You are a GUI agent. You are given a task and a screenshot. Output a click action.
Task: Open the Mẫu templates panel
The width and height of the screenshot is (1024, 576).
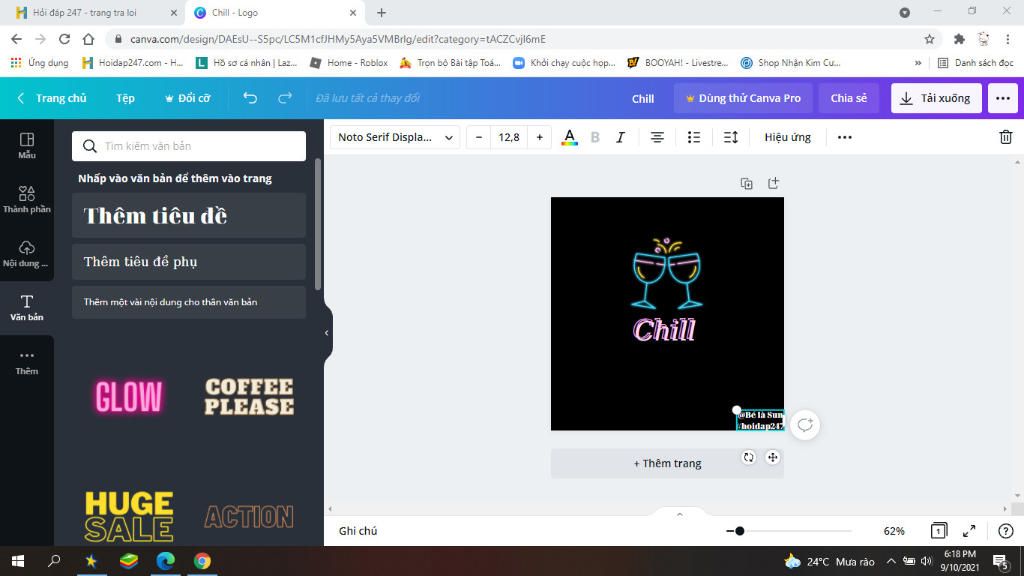[27, 146]
